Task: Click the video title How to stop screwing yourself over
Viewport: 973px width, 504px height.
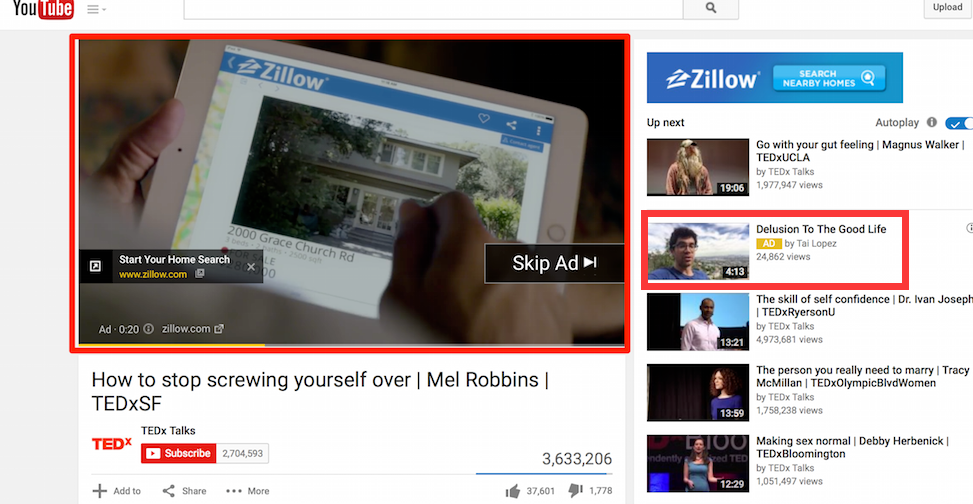Action: 320,391
